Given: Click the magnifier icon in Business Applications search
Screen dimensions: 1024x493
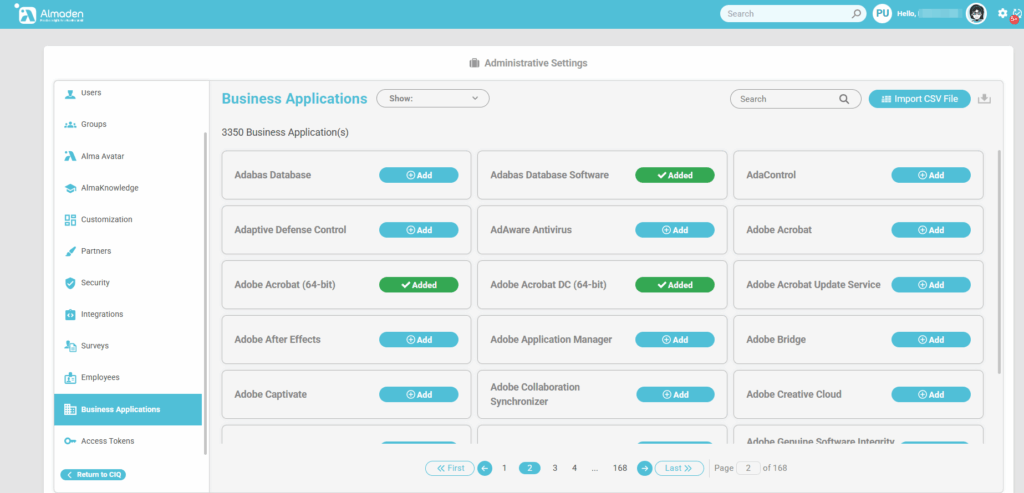Looking at the screenshot, I should (844, 99).
